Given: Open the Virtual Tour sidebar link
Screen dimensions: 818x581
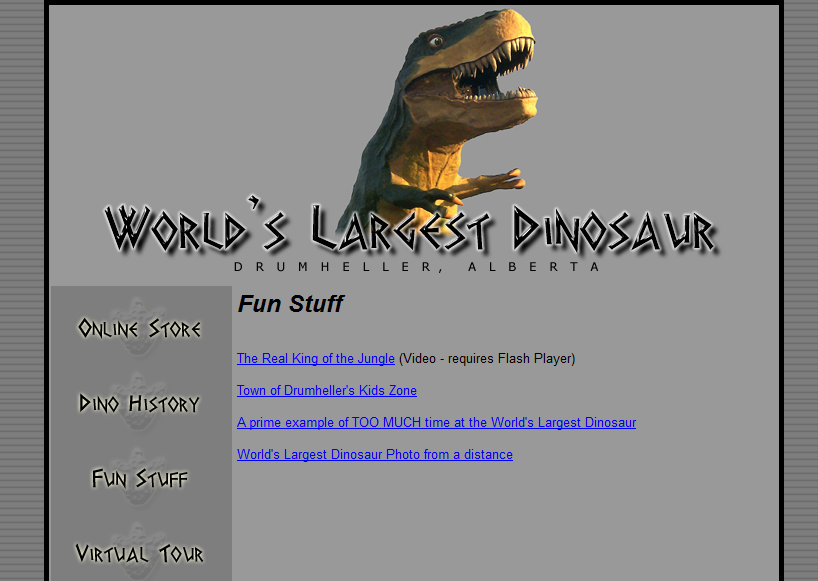Looking at the screenshot, I should coord(139,553).
